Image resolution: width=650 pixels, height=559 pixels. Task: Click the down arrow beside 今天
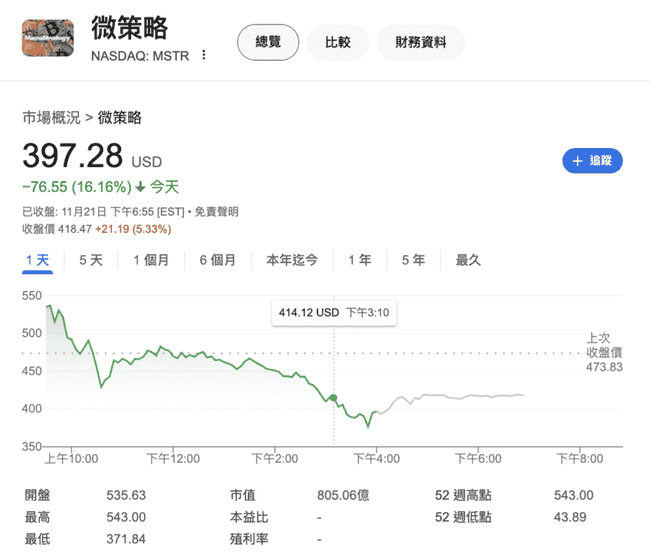141,187
